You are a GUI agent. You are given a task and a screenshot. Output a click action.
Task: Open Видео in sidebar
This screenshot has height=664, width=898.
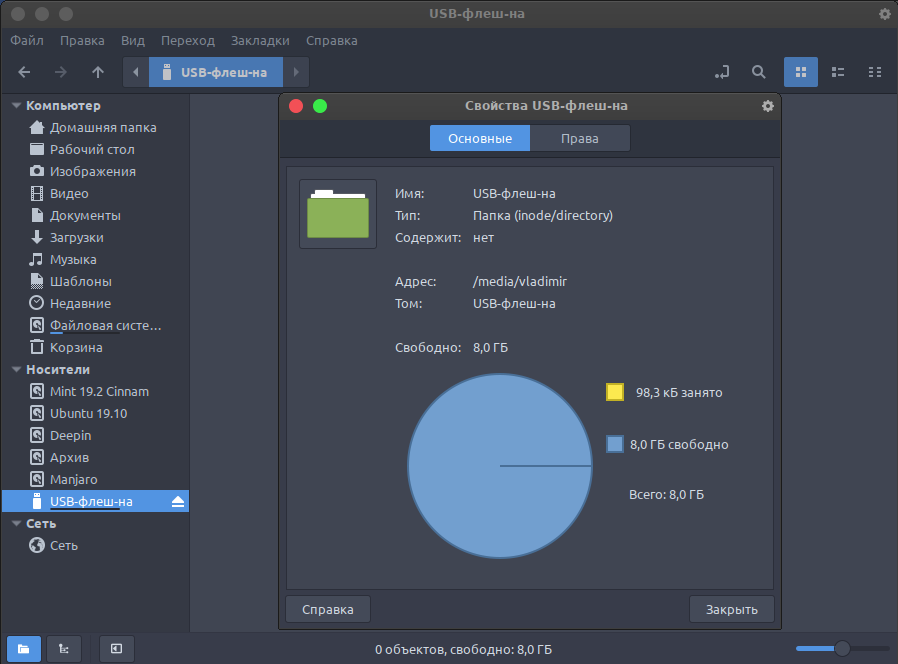click(95, 194)
